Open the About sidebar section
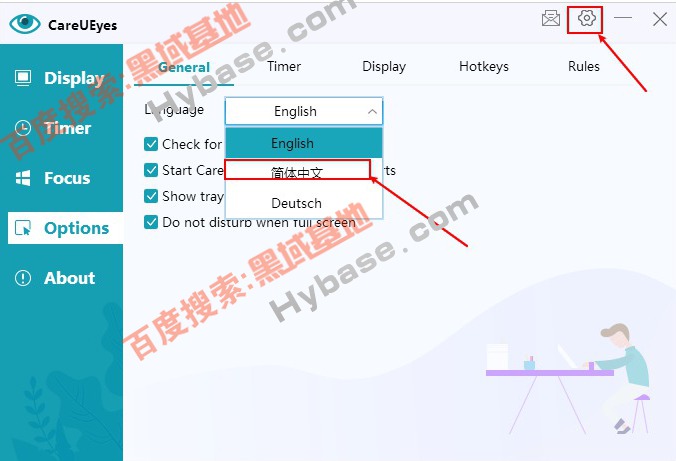The height and width of the screenshot is (461, 676). tap(61, 278)
